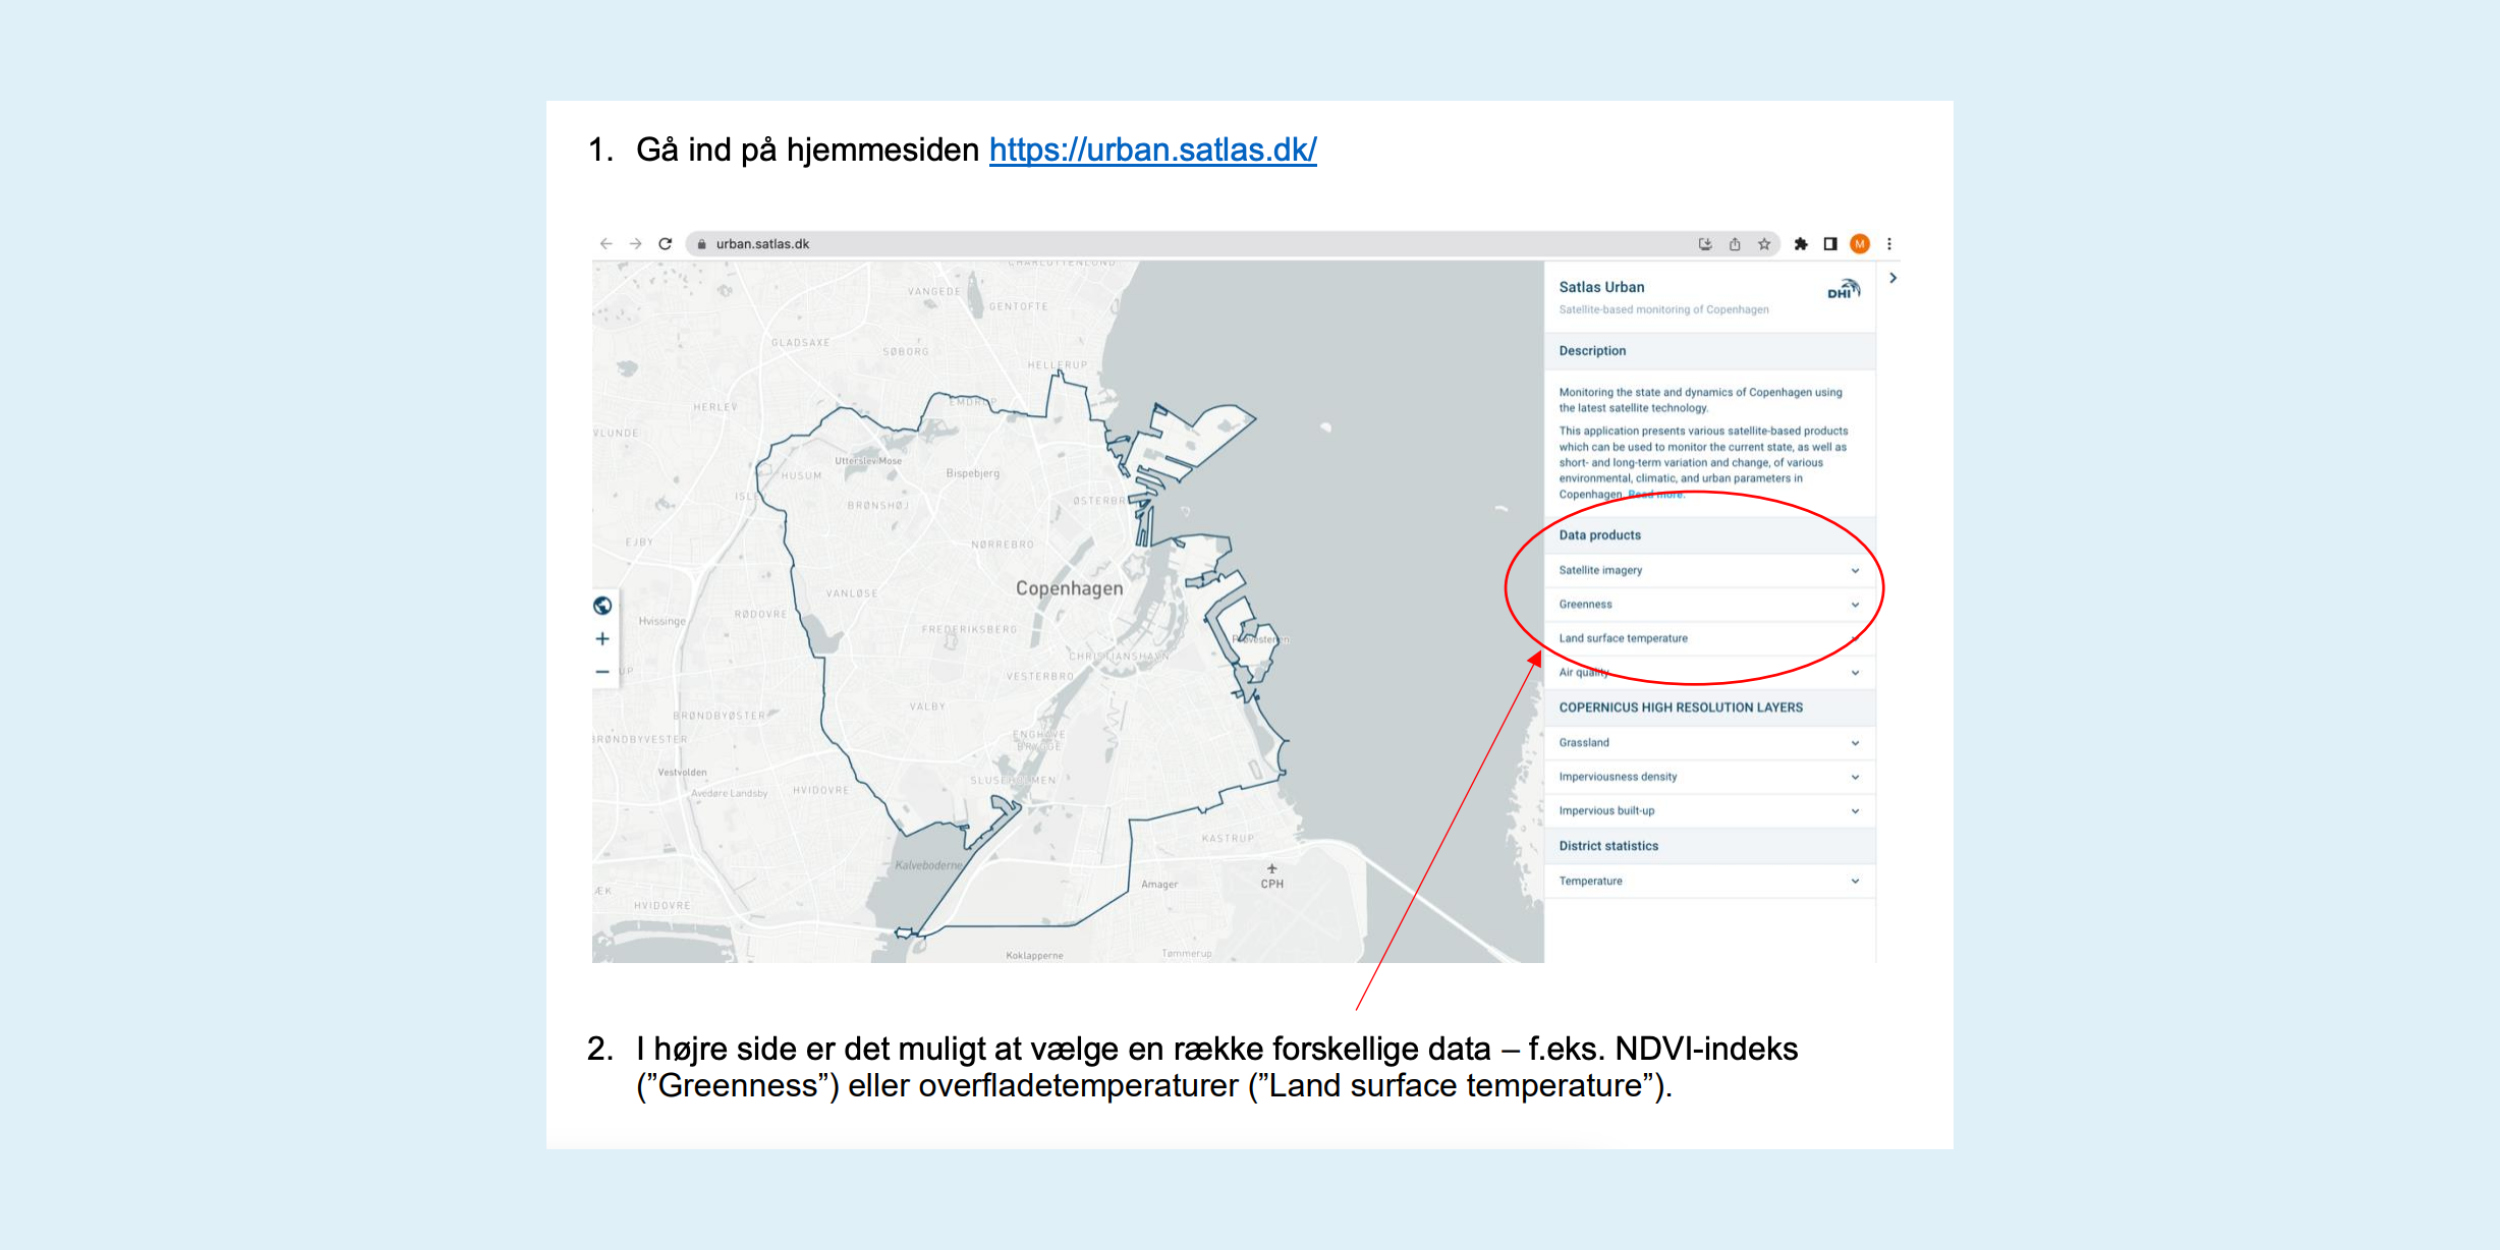Click the COPERNICUS HIGH RESOLUTION LAYERS header
The width and height of the screenshot is (2500, 1250).
[1709, 707]
